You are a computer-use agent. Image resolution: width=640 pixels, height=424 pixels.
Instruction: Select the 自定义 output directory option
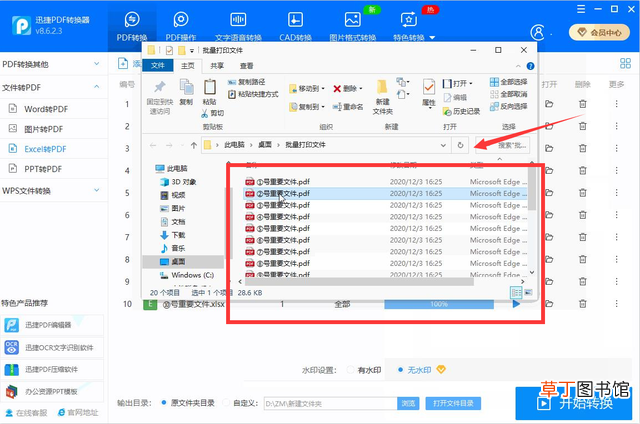[x=226, y=403]
